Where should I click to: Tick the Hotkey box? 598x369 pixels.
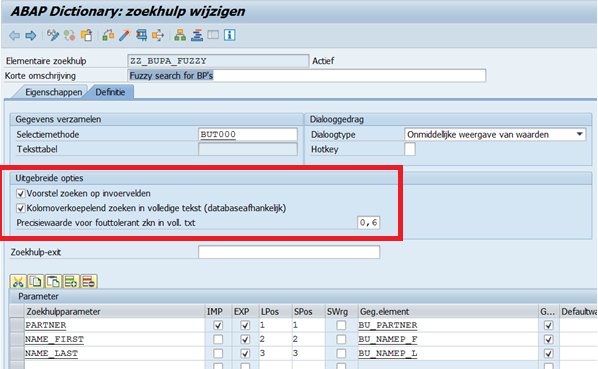[410, 149]
